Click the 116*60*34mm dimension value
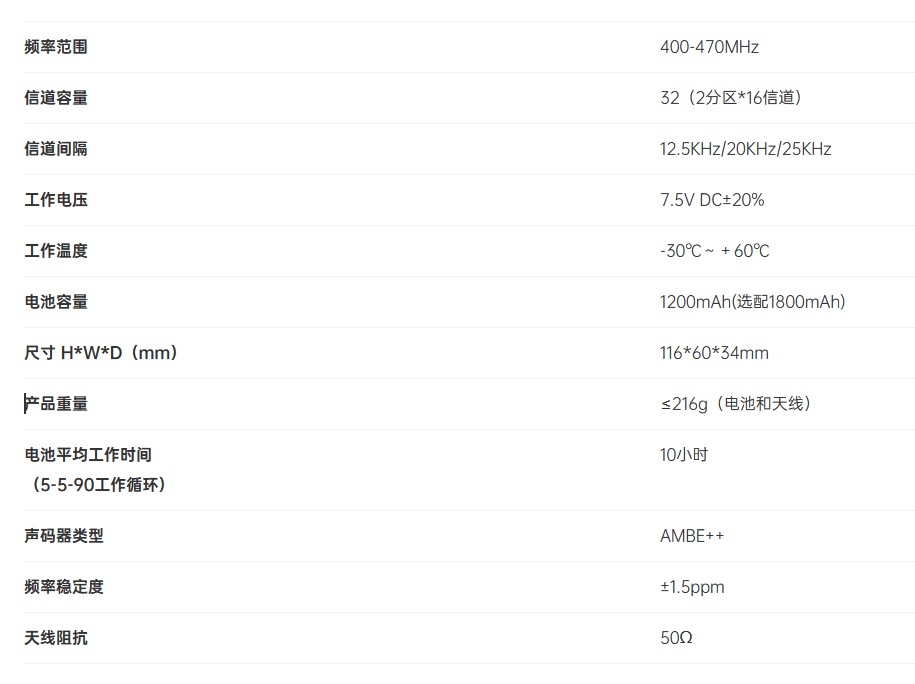Image resolution: width=915 pixels, height=684 pixels. click(714, 353)
